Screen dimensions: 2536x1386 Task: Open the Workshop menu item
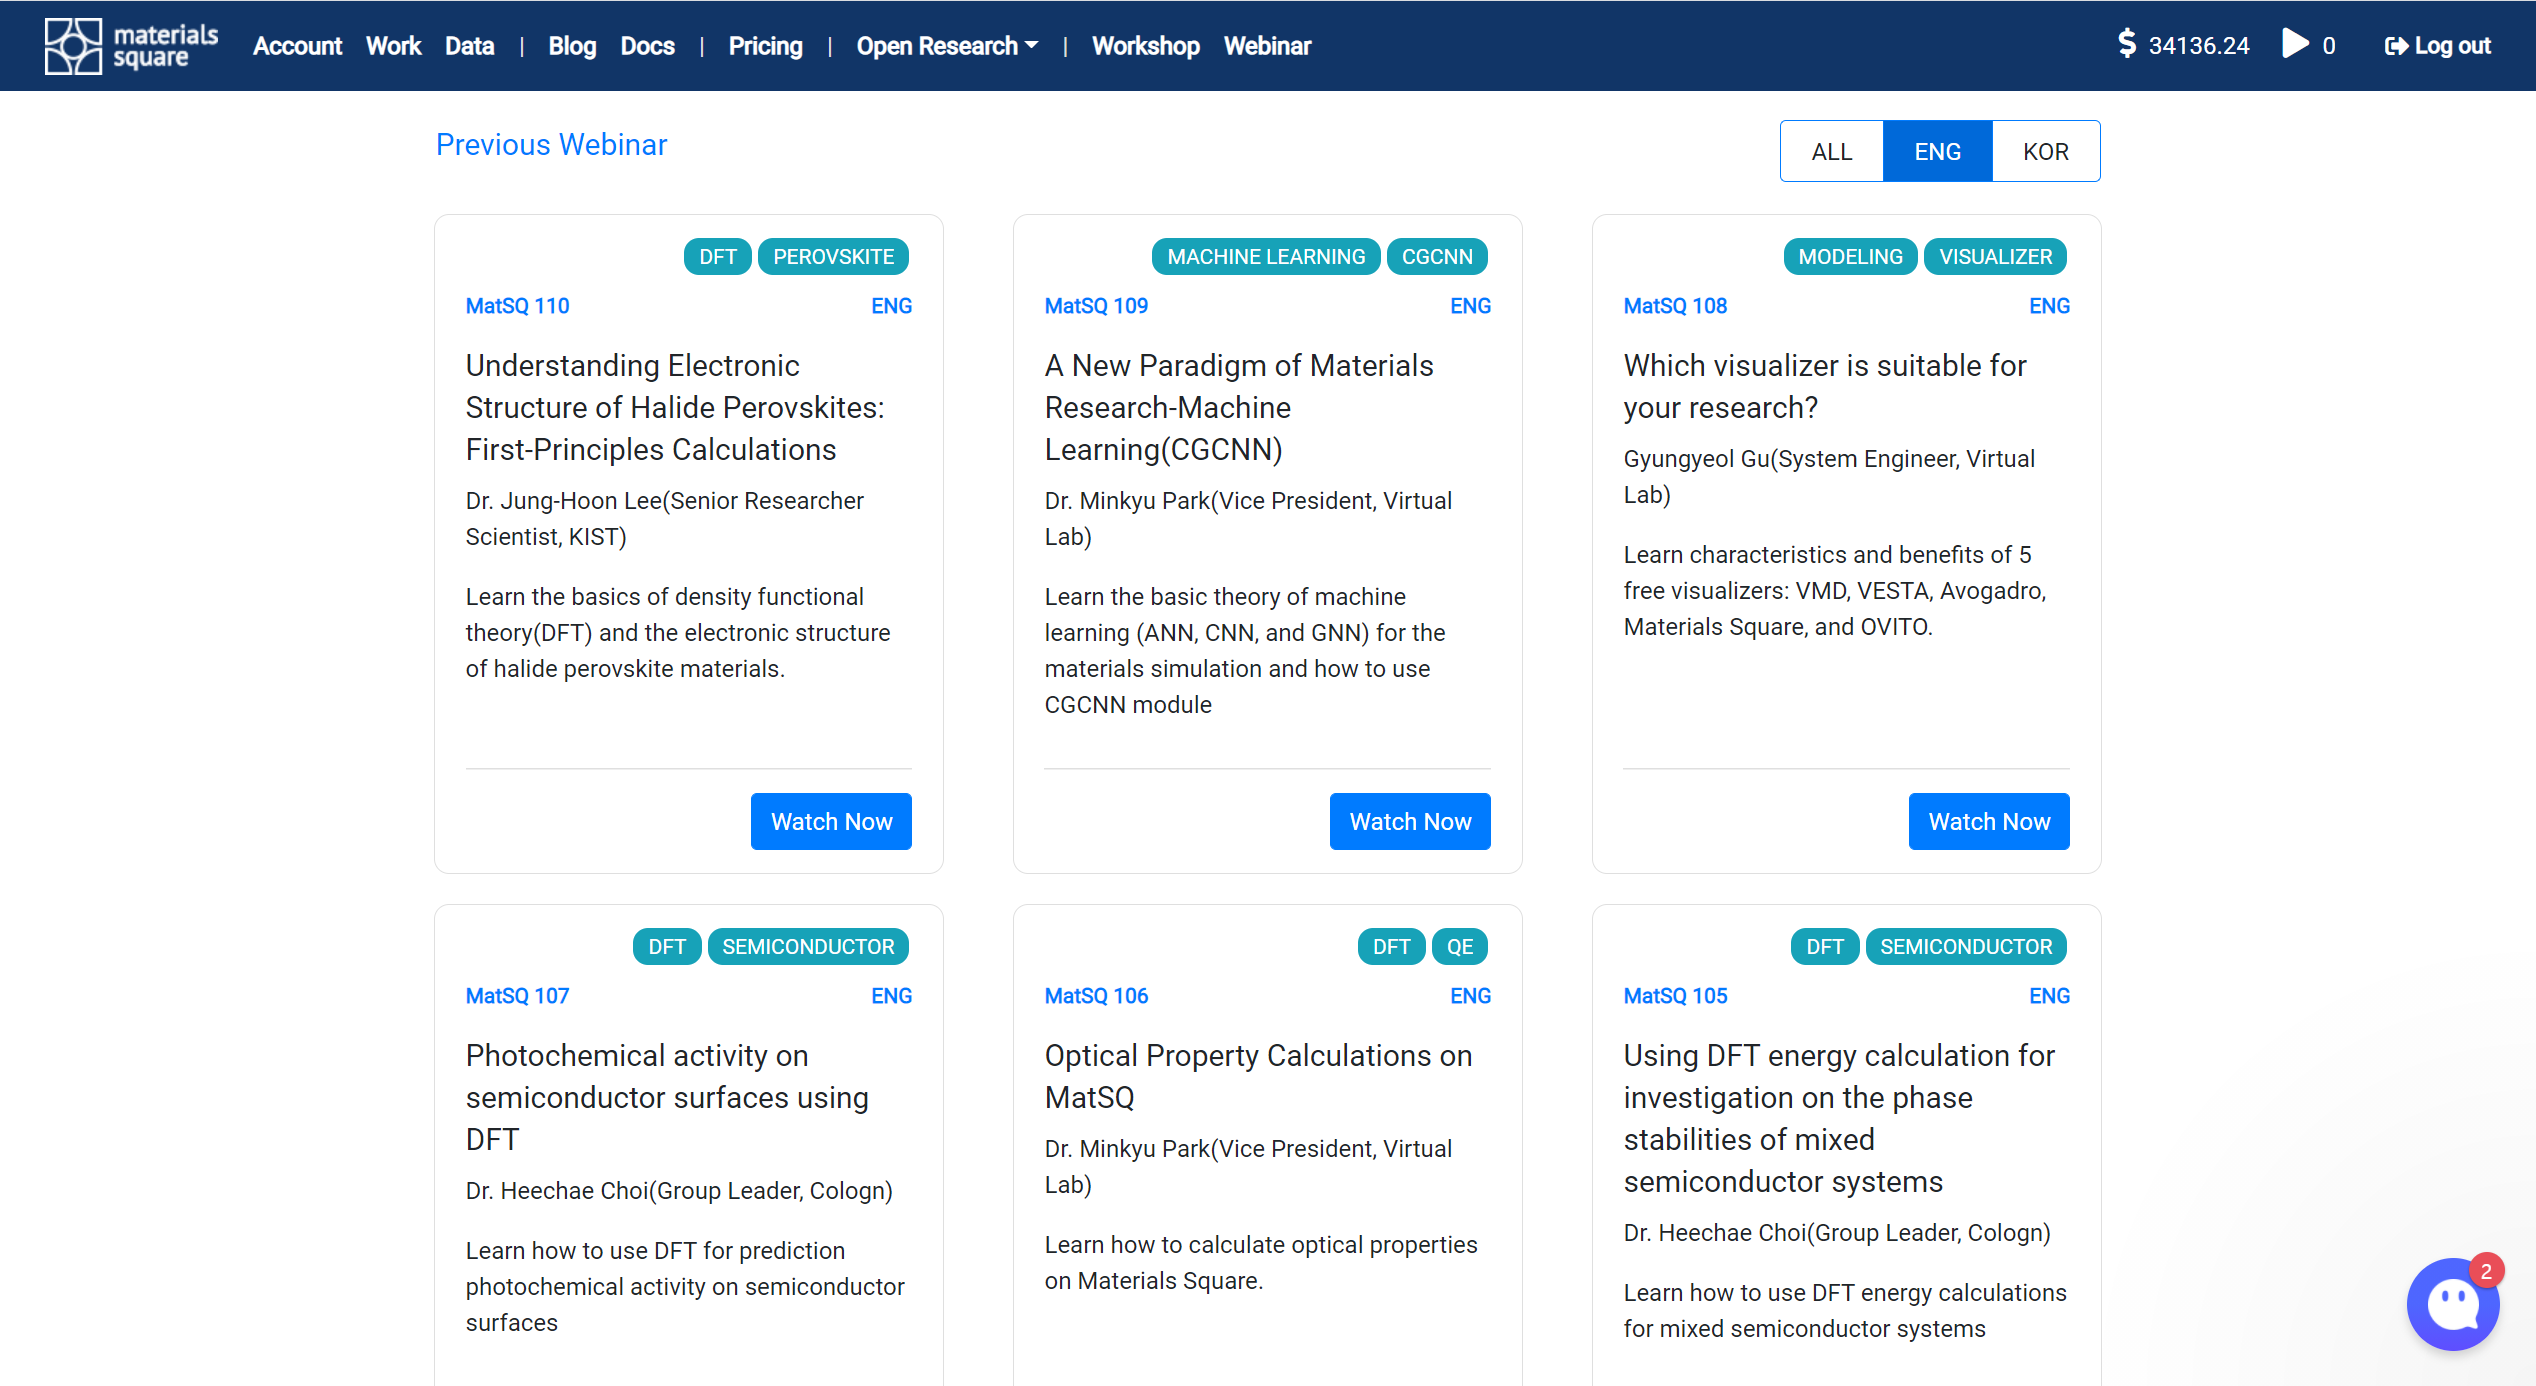click(x=1145, y=46)
